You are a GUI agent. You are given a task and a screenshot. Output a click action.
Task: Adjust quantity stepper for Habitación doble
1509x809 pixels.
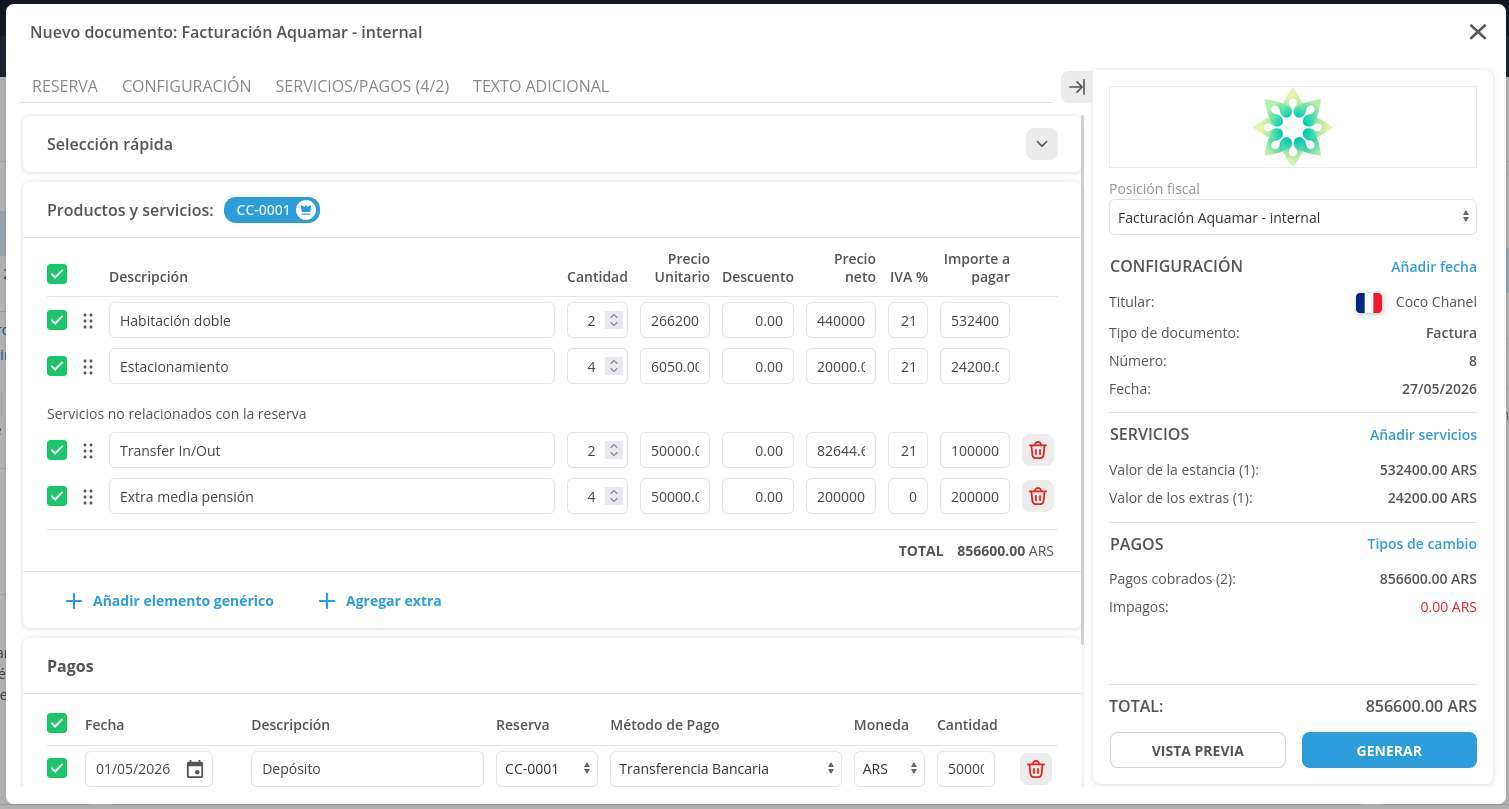pos(614,321)
